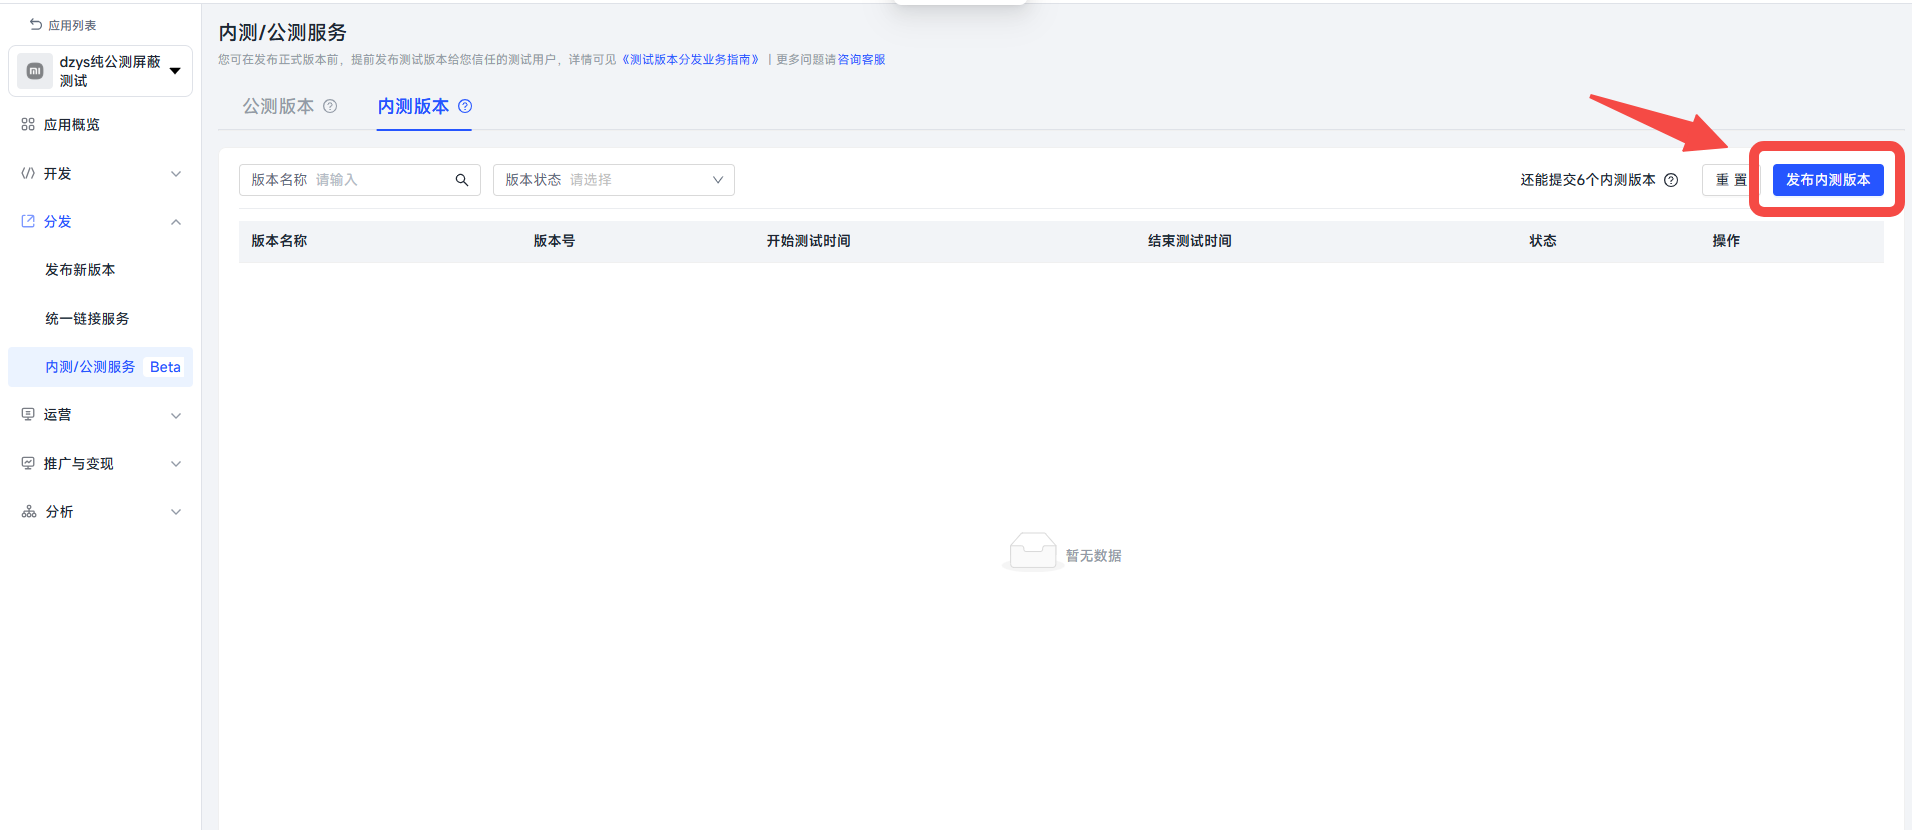Click the 运营 icon in sidebar
Screen dimensions: 1912x830
point(28,414)
